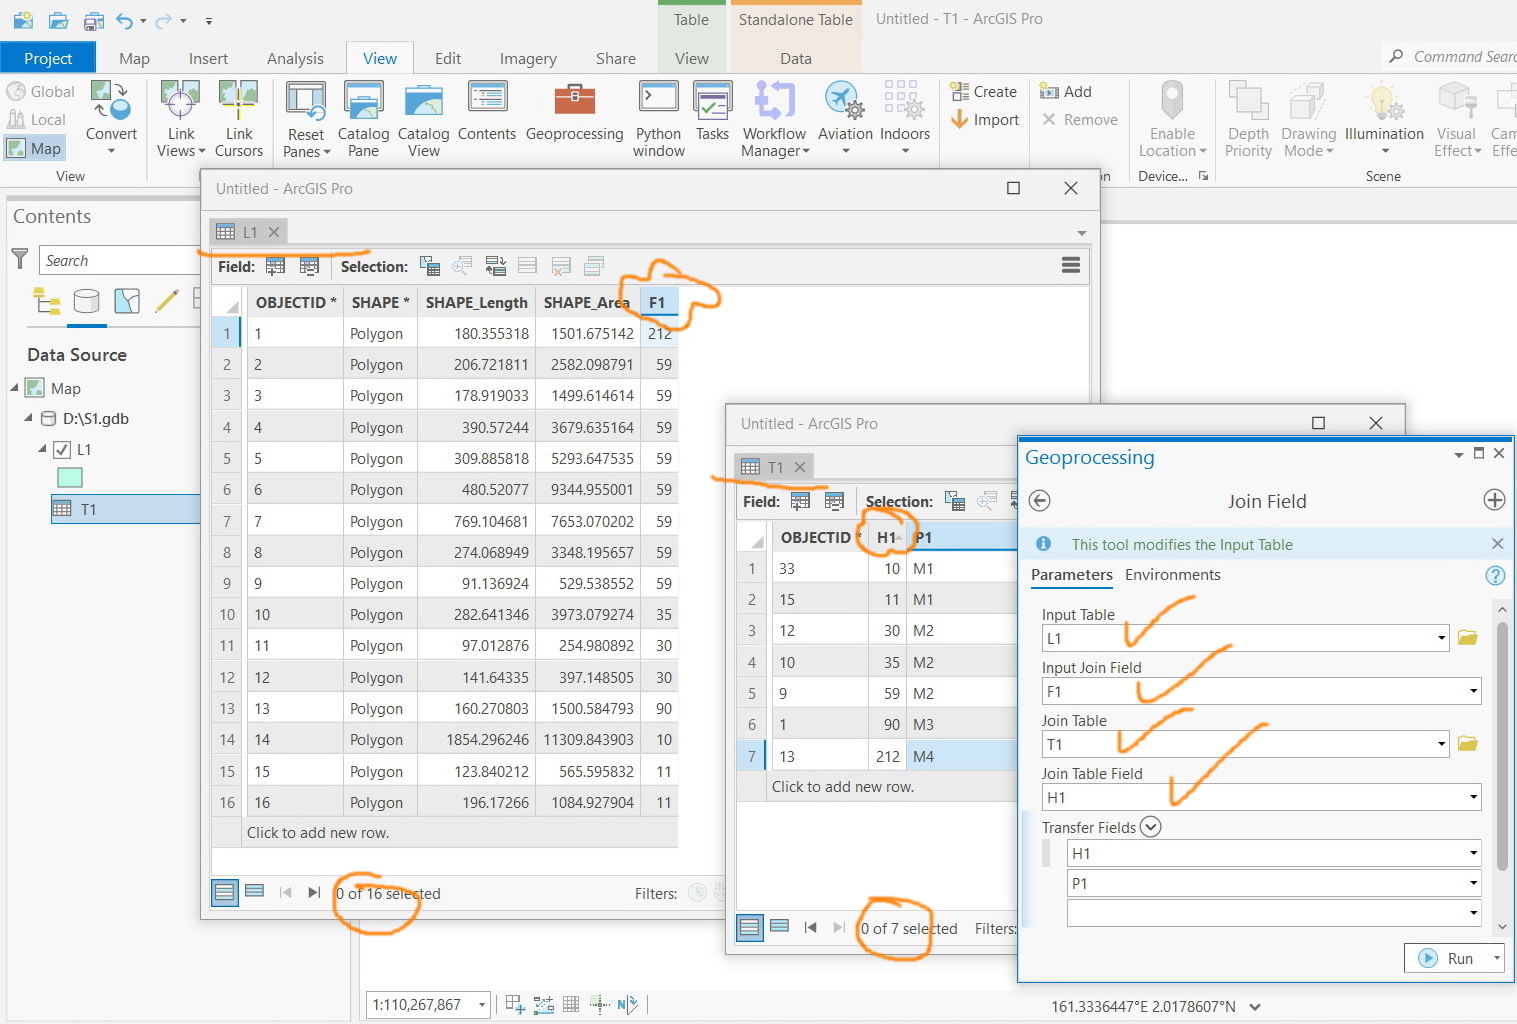Open the Input Join Field dropdown
Image resolution: width=1517 pixels, height=1024 pixels.
[x=1473, y=691]
